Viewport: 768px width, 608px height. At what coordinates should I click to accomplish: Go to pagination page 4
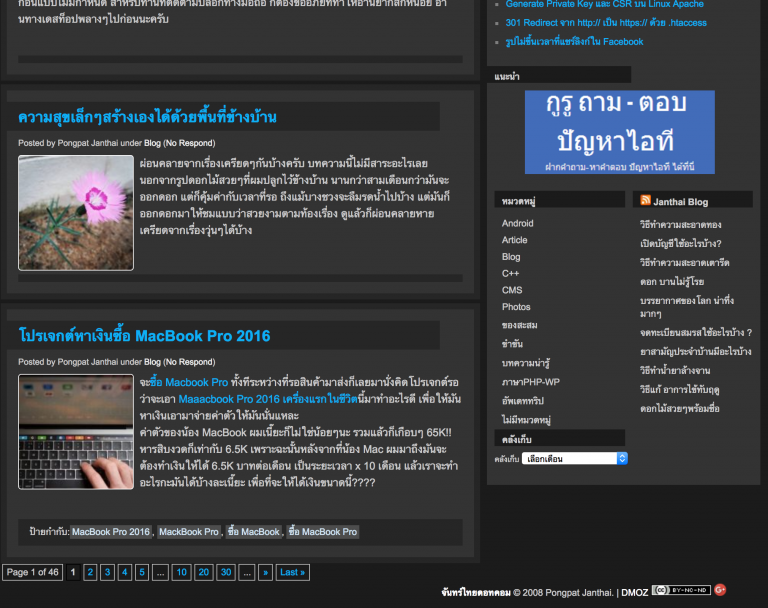click(124, 572)
